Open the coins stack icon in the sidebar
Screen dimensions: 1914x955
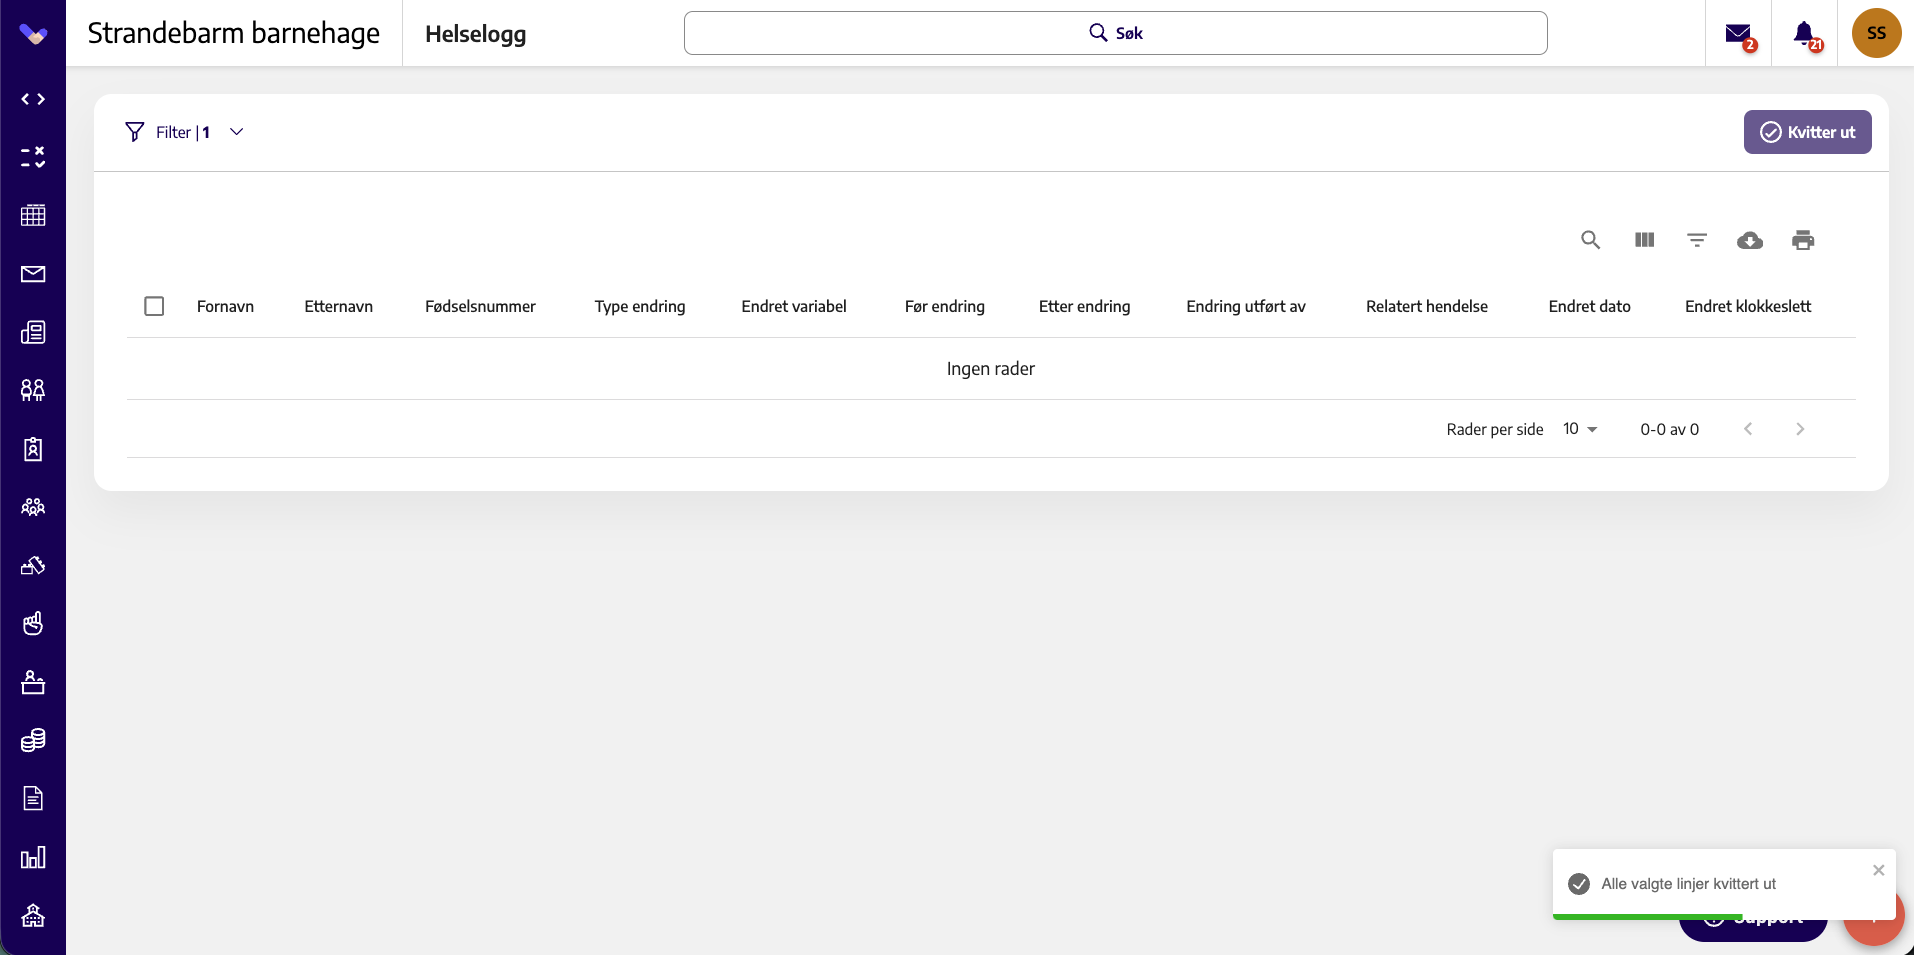(33, 740)
